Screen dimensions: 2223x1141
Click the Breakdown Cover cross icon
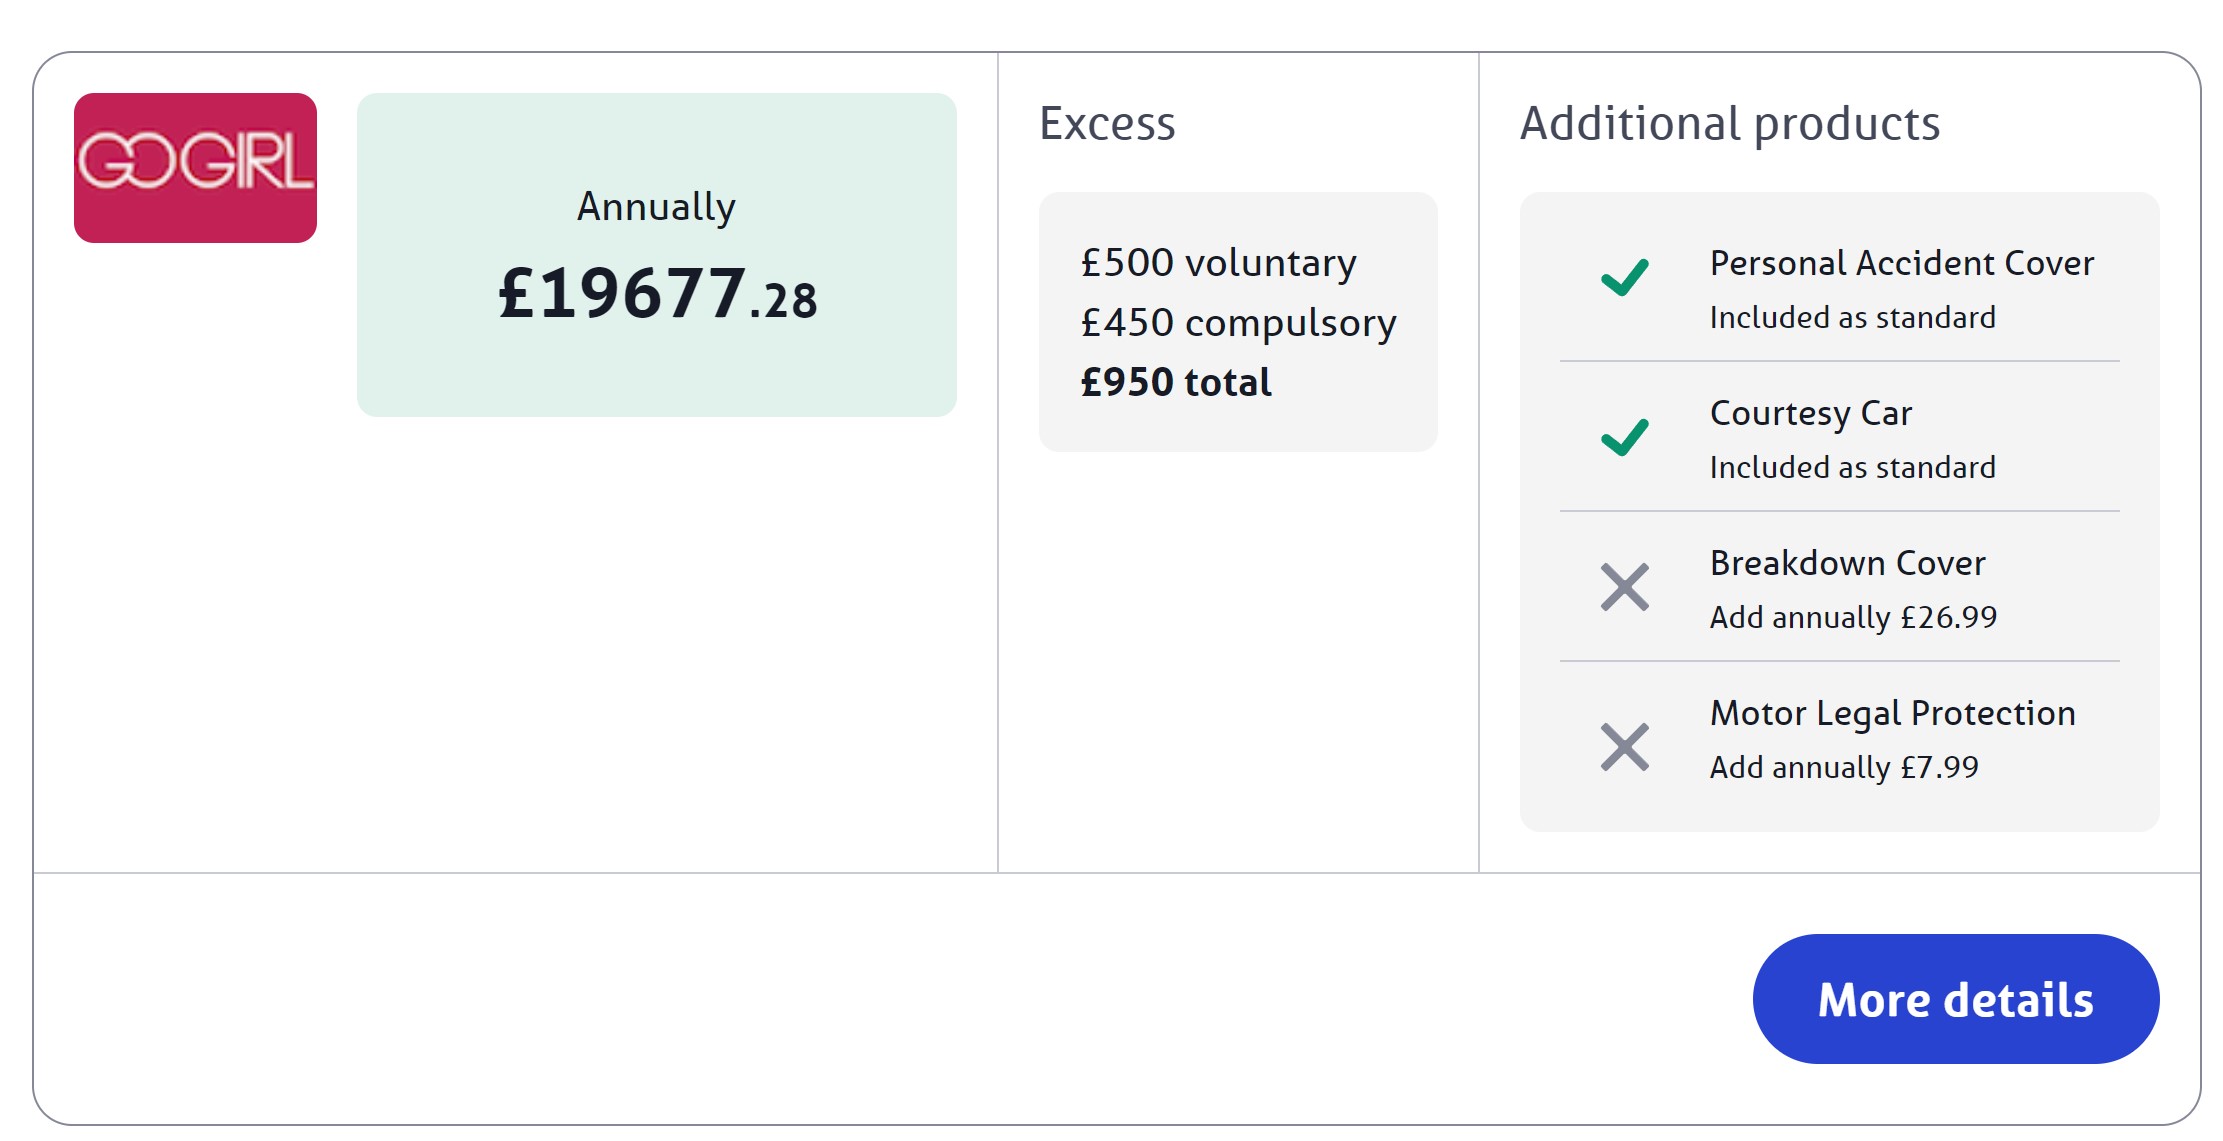(x=1624, y=587)
